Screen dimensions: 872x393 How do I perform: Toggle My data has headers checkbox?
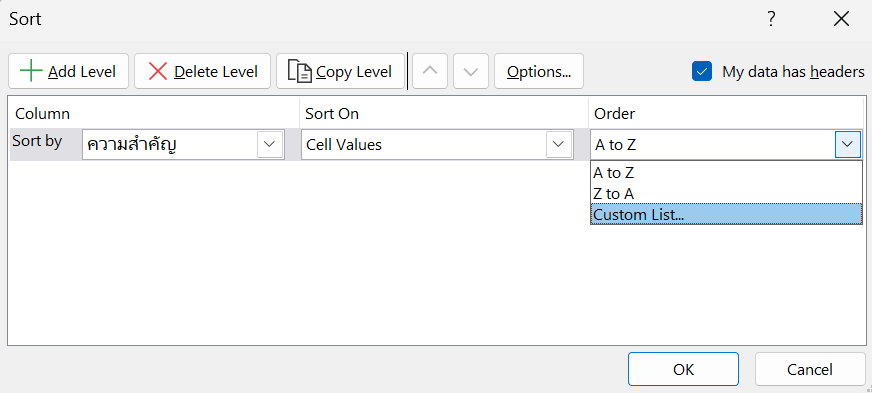[702, 71]
